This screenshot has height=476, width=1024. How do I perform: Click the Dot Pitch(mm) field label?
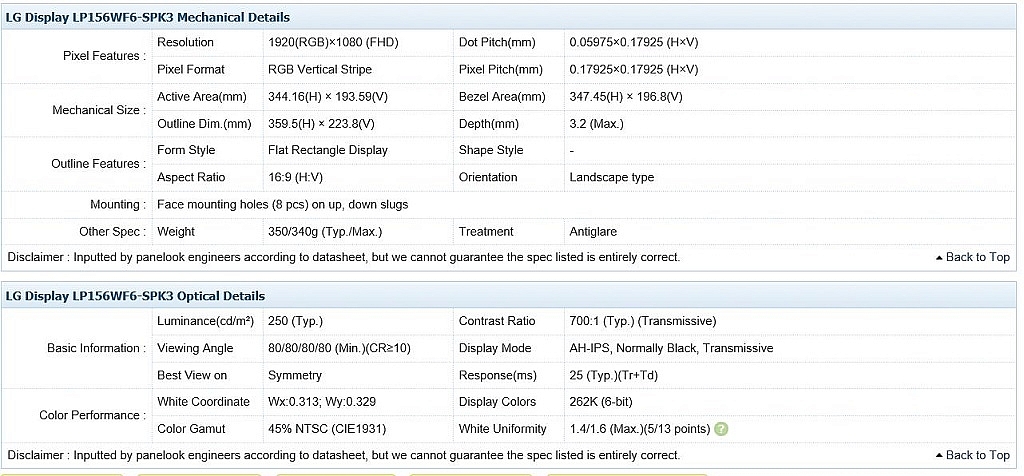497,42
